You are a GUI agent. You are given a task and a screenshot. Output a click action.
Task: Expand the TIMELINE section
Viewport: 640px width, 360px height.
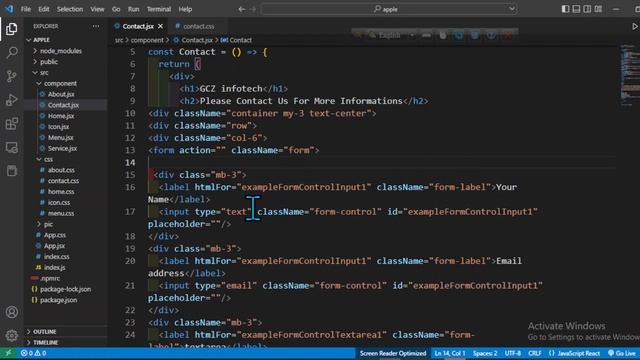pos(45,342)
